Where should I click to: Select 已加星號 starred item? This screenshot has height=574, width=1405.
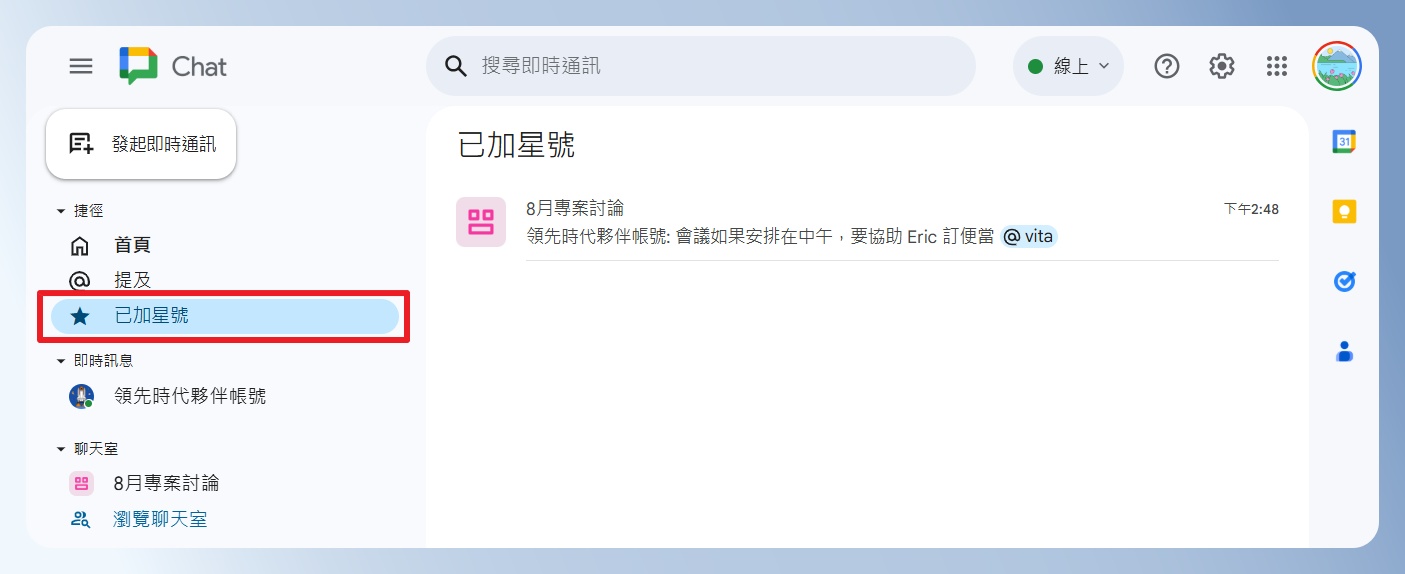point(225,316)
